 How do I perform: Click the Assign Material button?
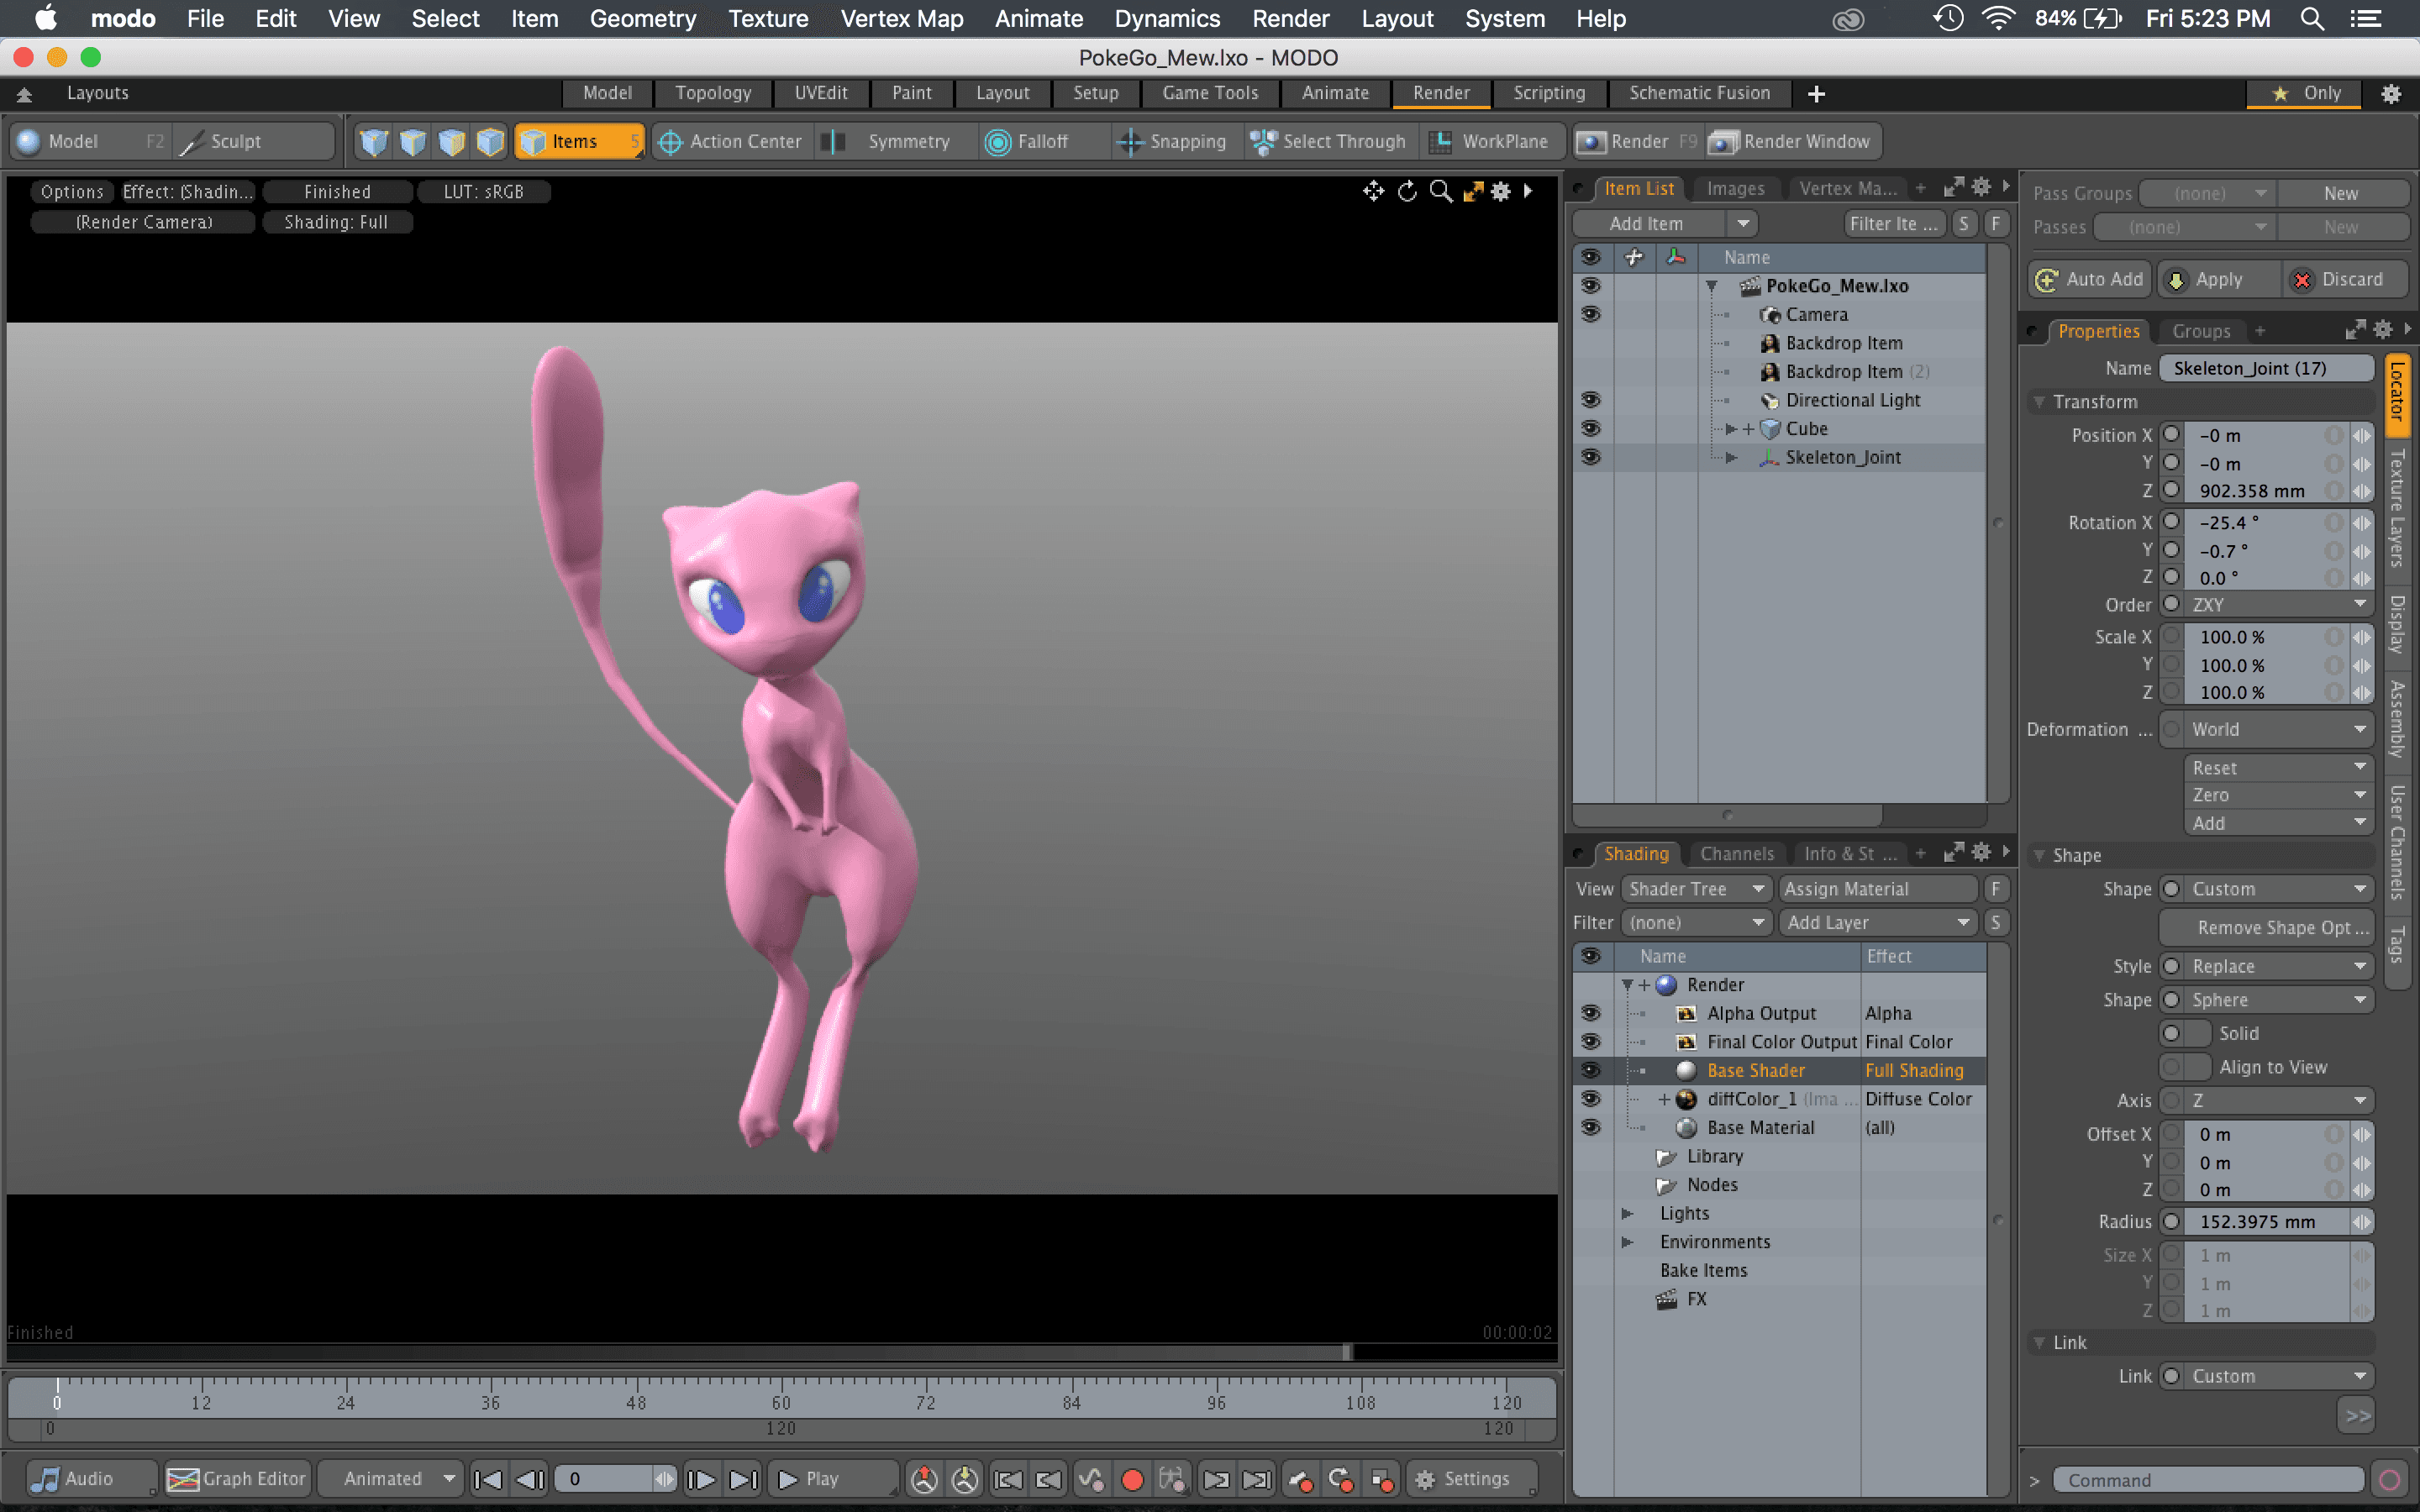coord(1876,889)
